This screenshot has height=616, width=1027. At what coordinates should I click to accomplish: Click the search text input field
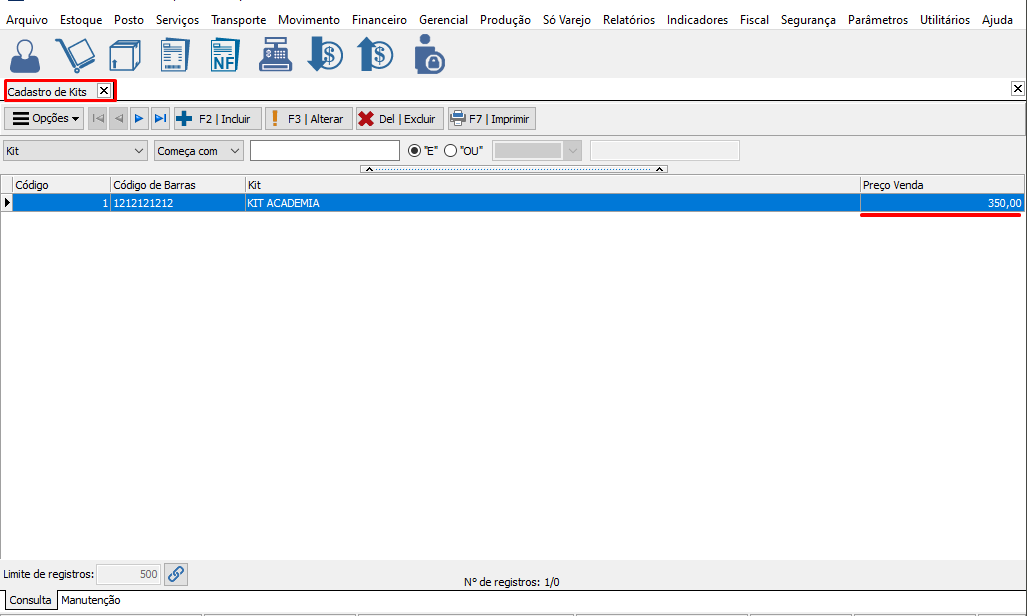[x=325, y=150]
